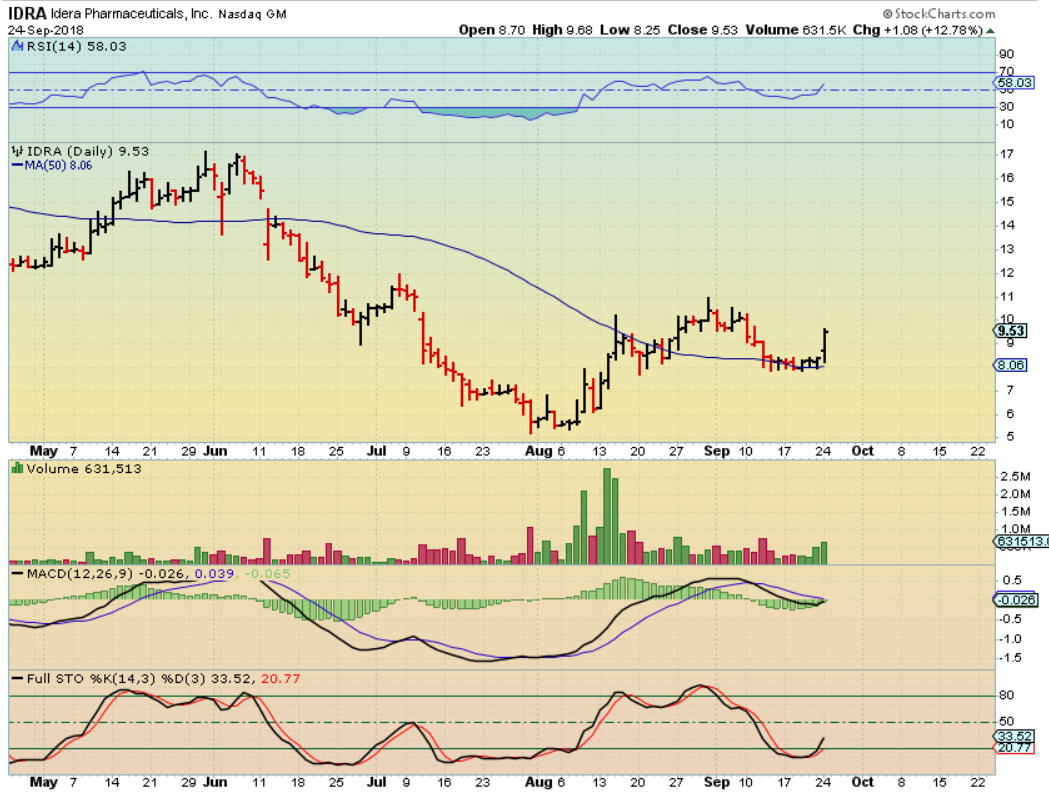Click the blue MA(50) legend line marker

[x=17, y=165]
